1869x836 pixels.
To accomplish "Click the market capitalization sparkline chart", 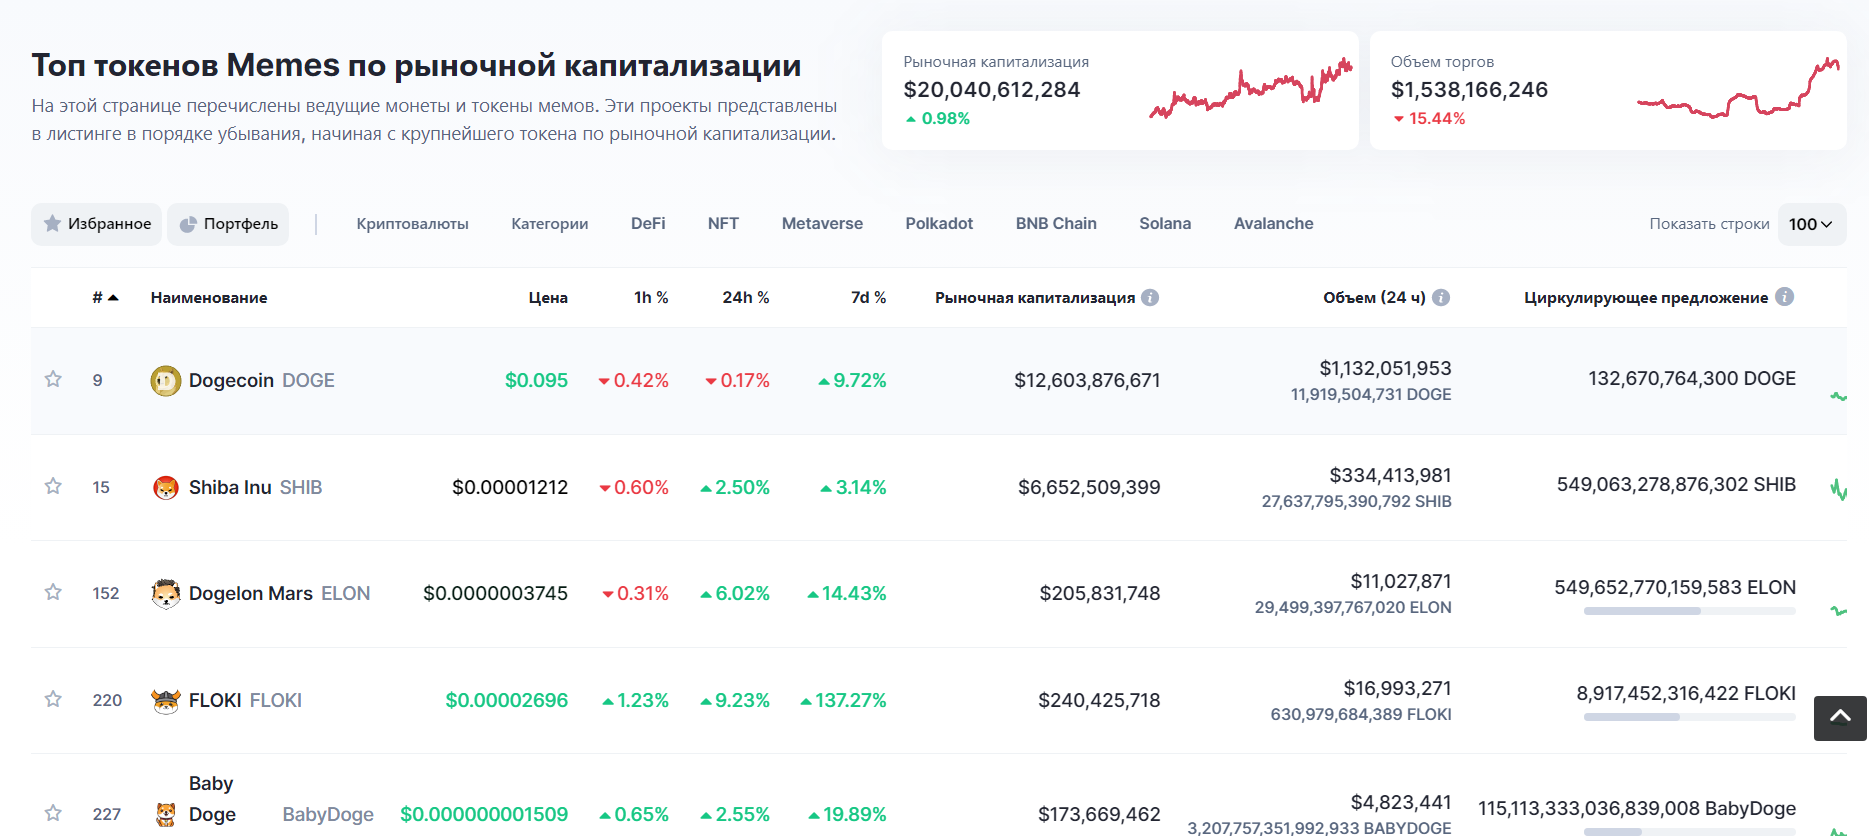I will [x=1250, y=90].
